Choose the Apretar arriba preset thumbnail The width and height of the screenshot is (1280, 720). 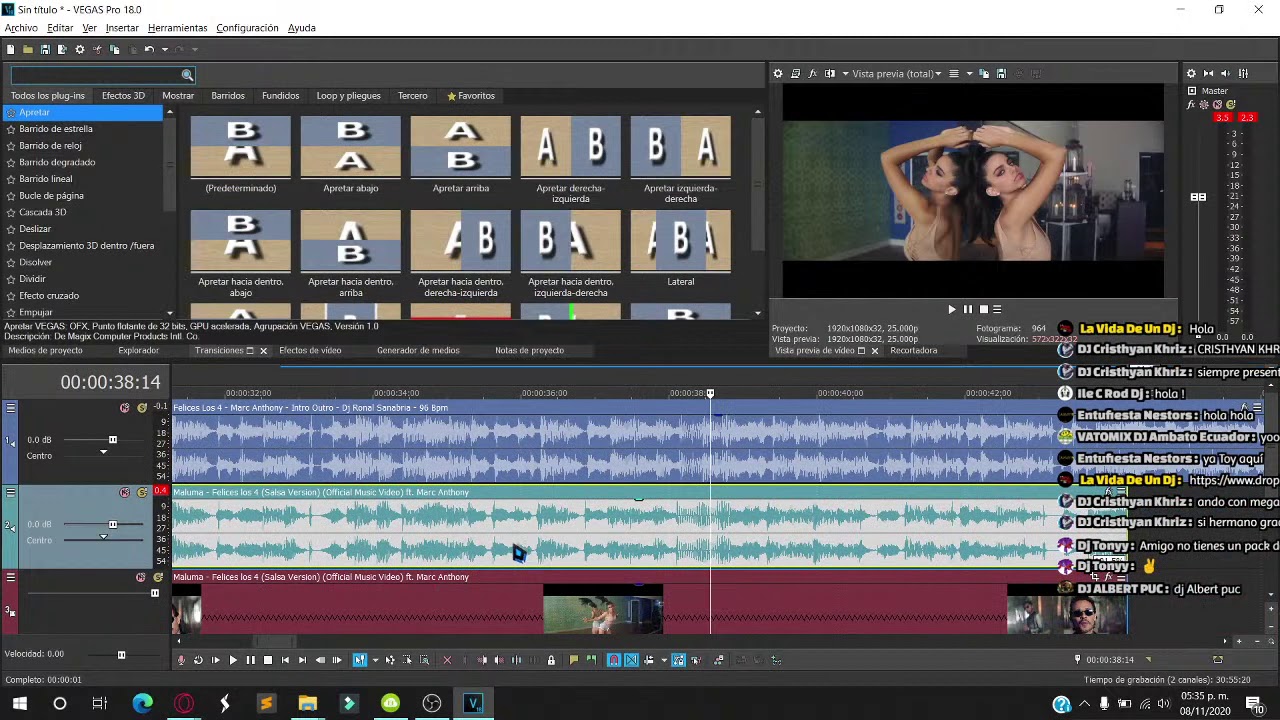(460, 146)
